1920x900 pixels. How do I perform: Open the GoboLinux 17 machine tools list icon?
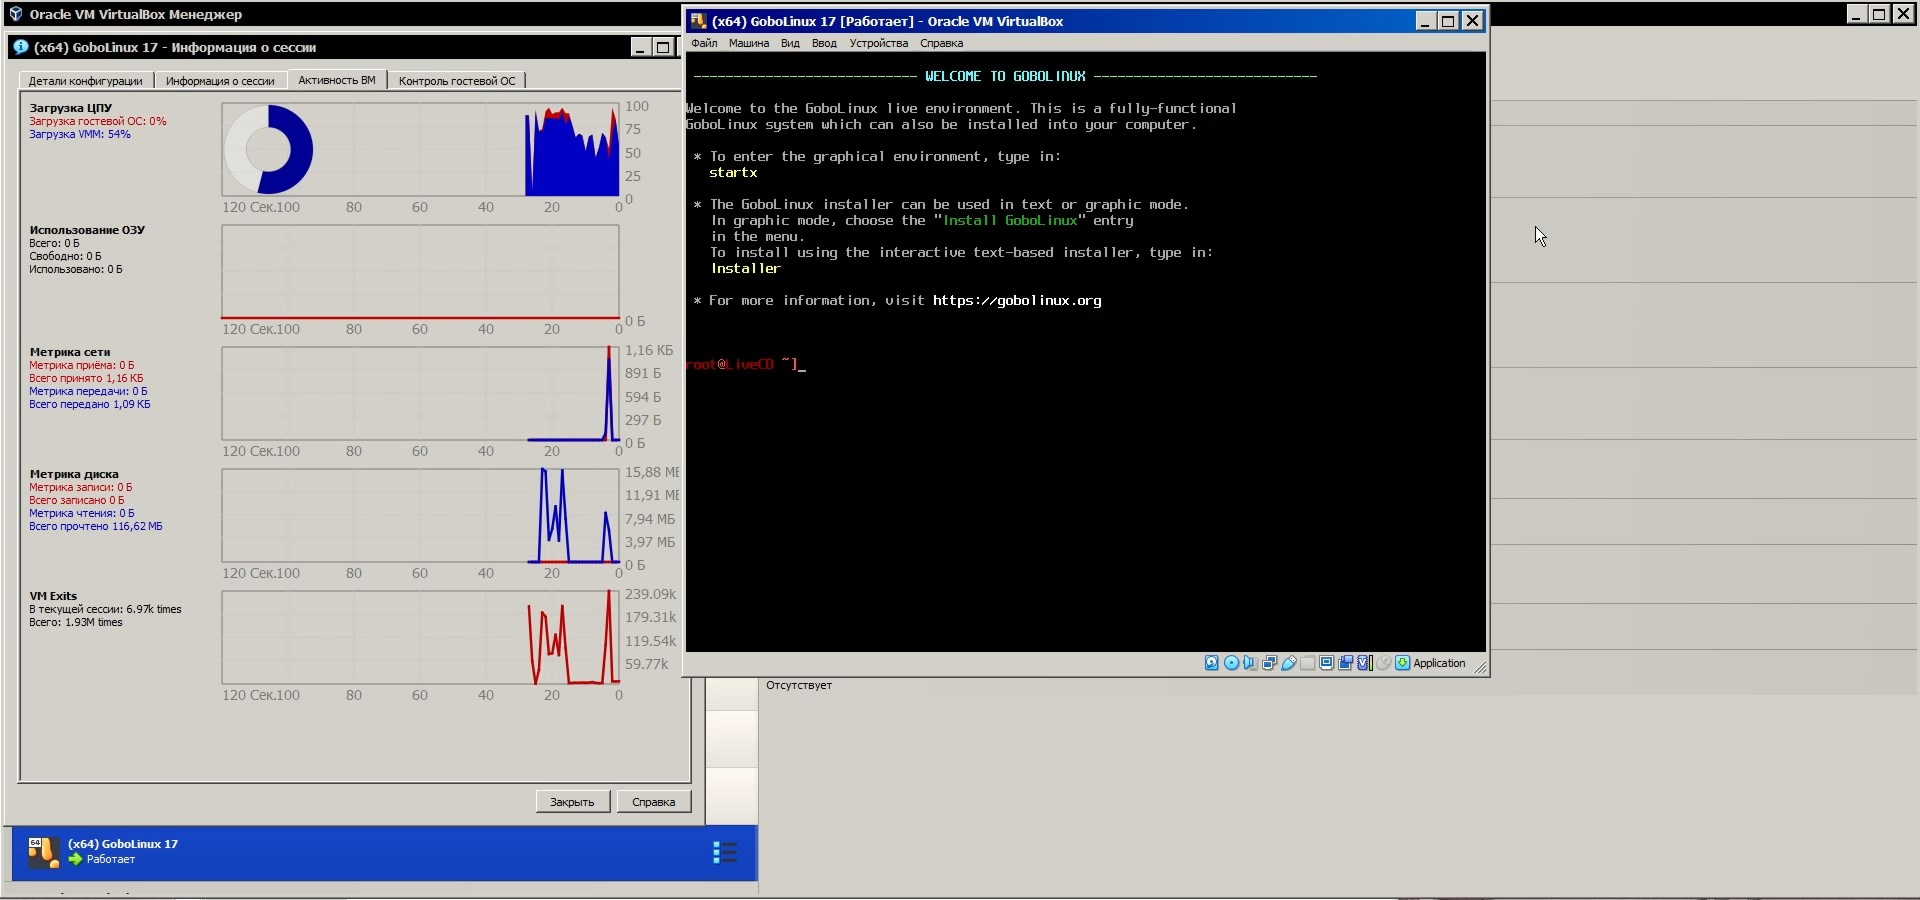[725, 852]
